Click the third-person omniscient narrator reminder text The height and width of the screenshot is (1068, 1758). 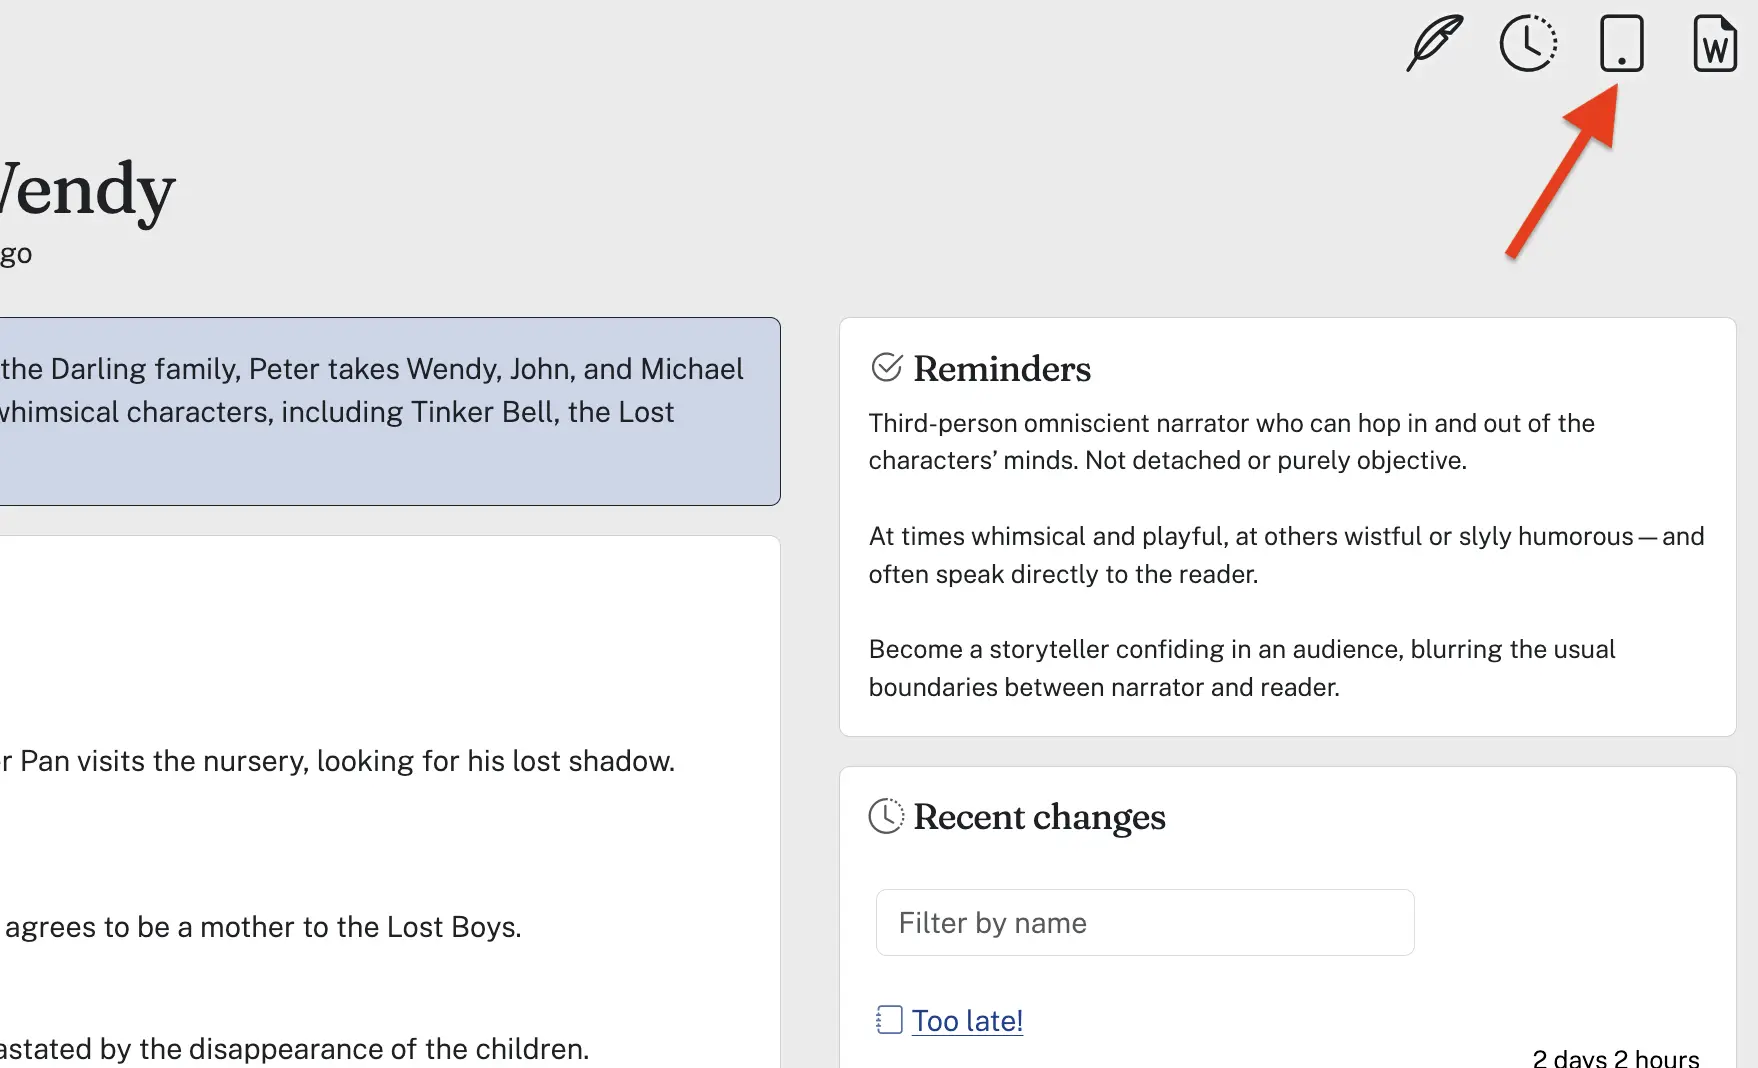pos(1231,441)
